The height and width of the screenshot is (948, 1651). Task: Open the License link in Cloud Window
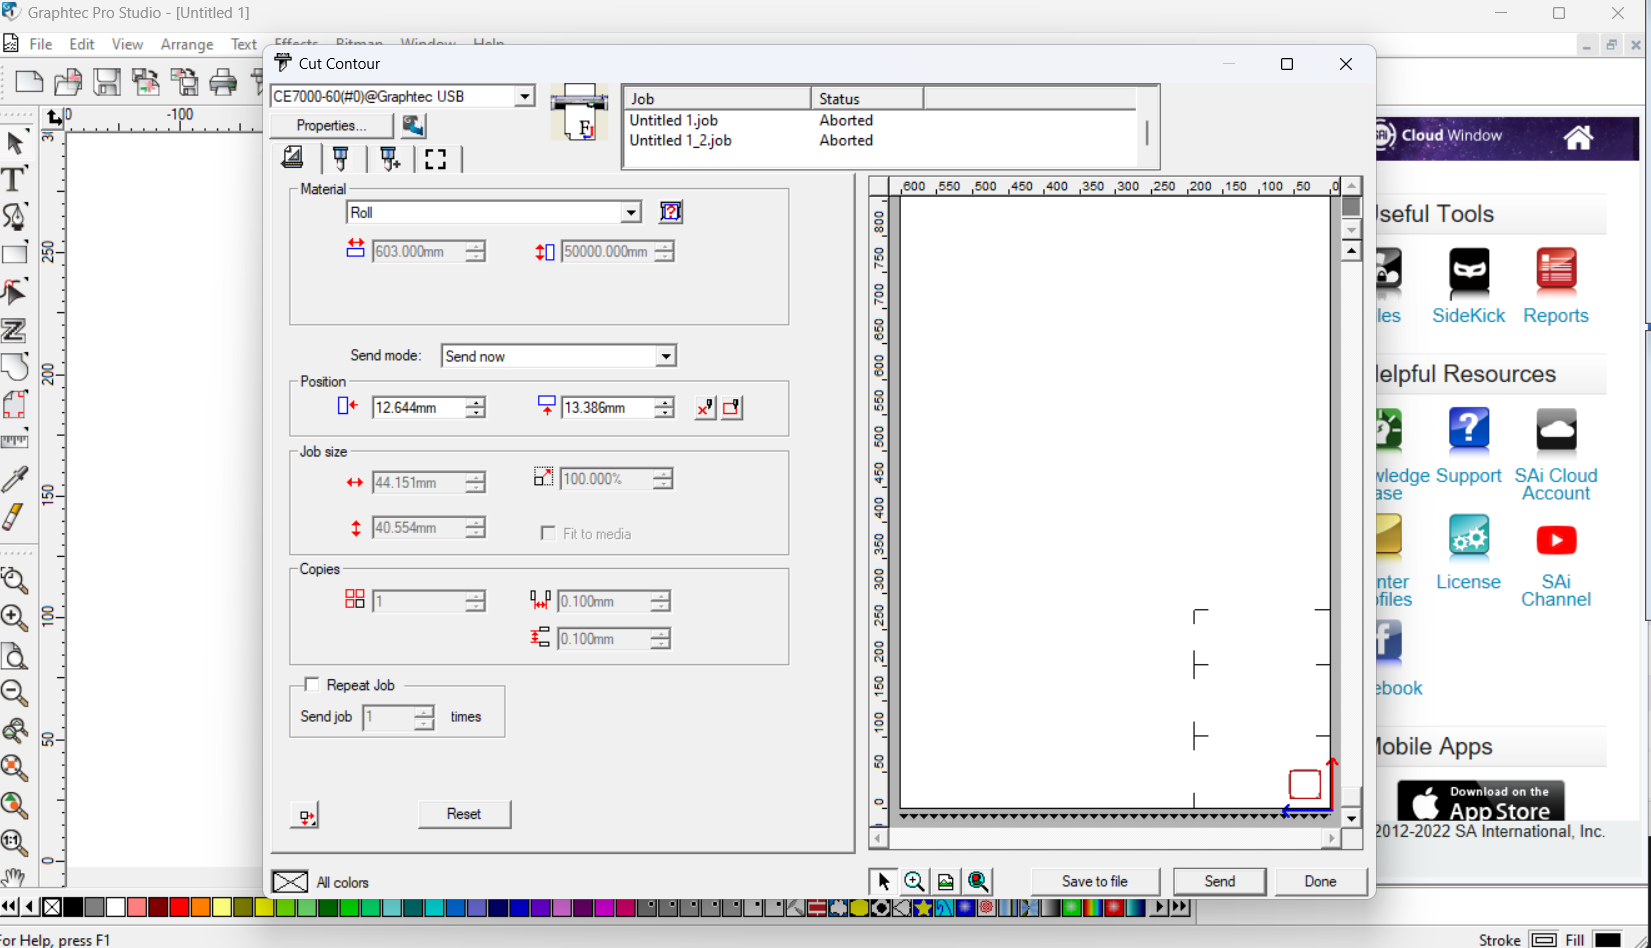[1468, 552]
